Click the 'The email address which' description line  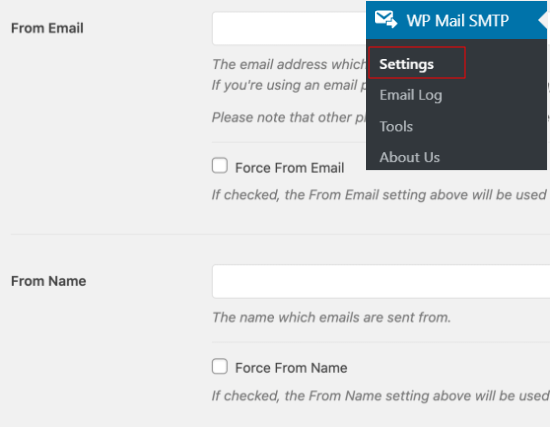coord(289,64)
